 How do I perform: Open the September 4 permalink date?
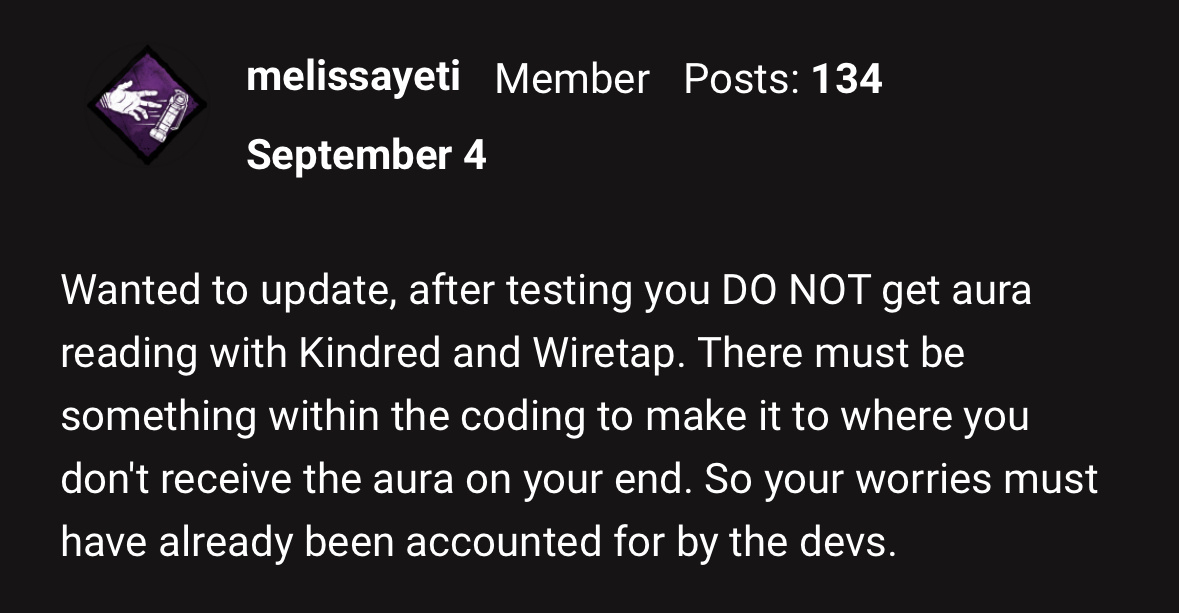point(366,155)
